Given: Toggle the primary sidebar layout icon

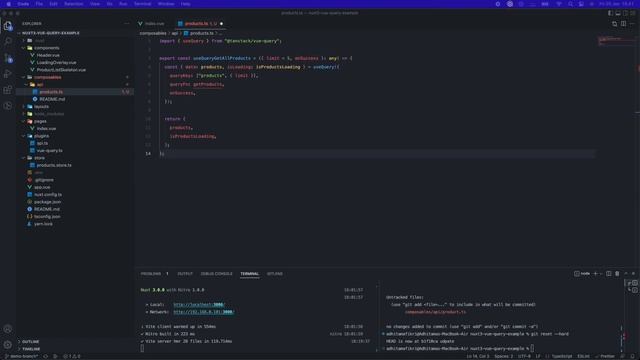Looking at the screenshot, I should (x=610, y=13).
